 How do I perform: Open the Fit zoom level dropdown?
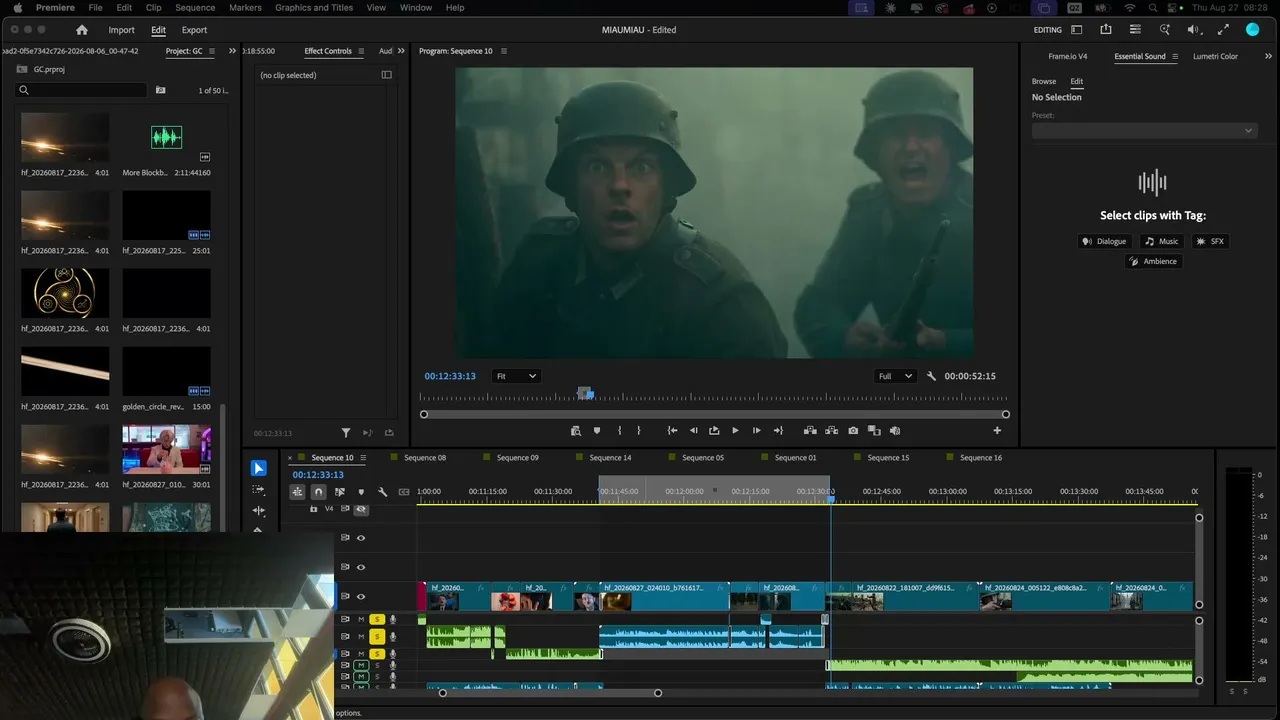[x=516, y=376]
